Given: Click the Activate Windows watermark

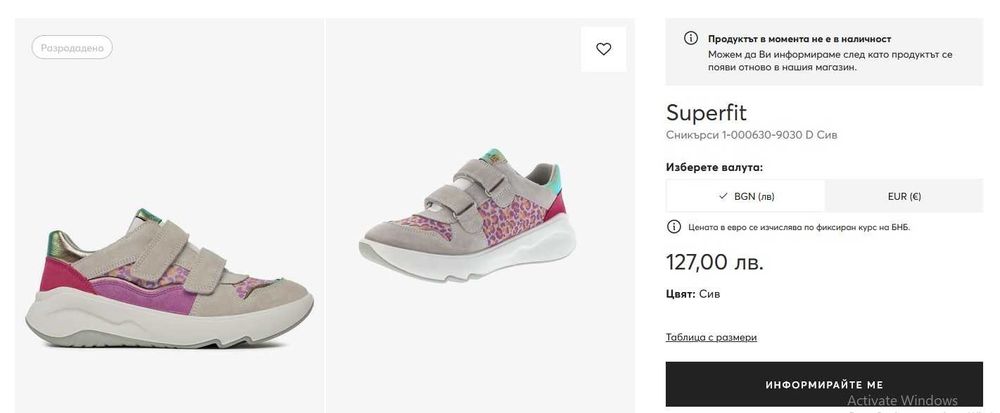Looking at the screenshot, I should [902, 401].
